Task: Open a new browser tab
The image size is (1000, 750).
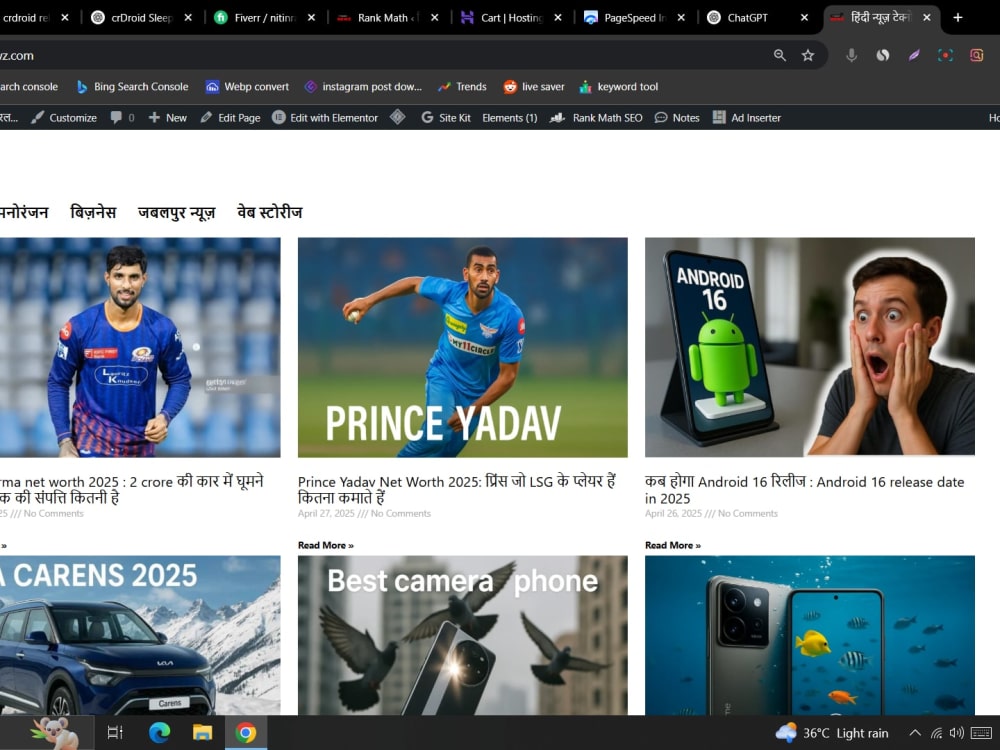Action: point(957,18)
